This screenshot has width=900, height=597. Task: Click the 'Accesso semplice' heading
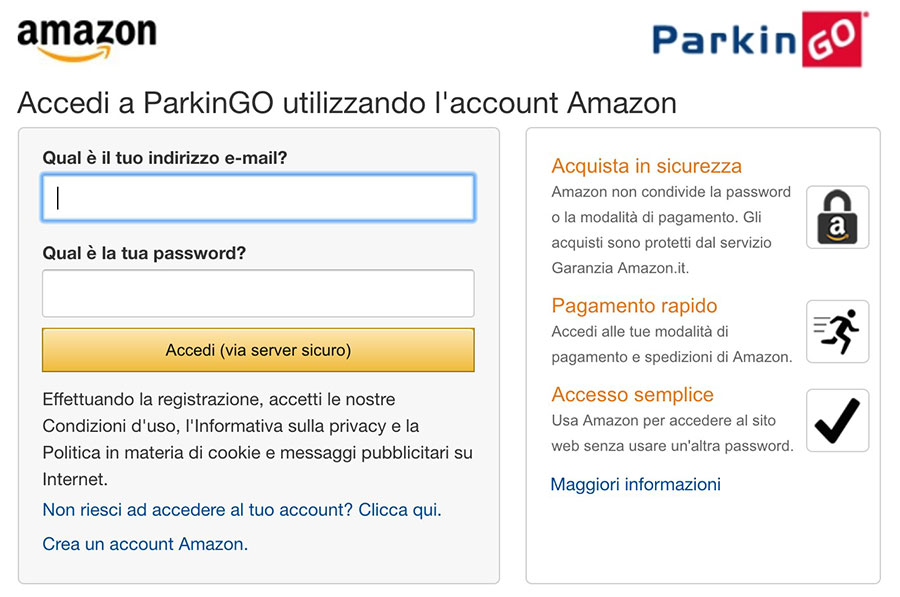(632, 394)
